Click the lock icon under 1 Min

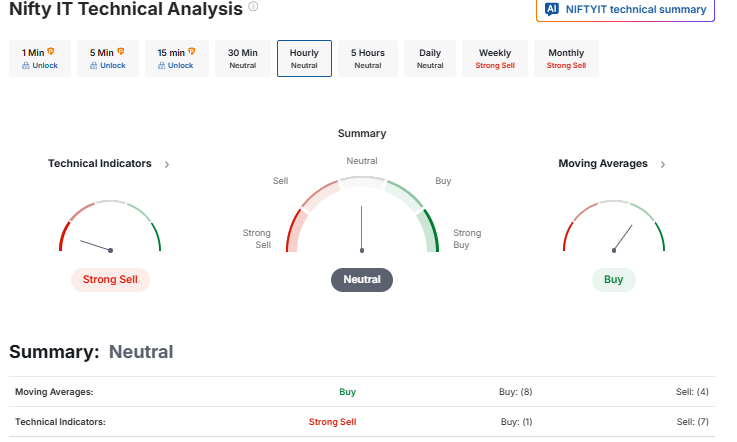[26, 66]
